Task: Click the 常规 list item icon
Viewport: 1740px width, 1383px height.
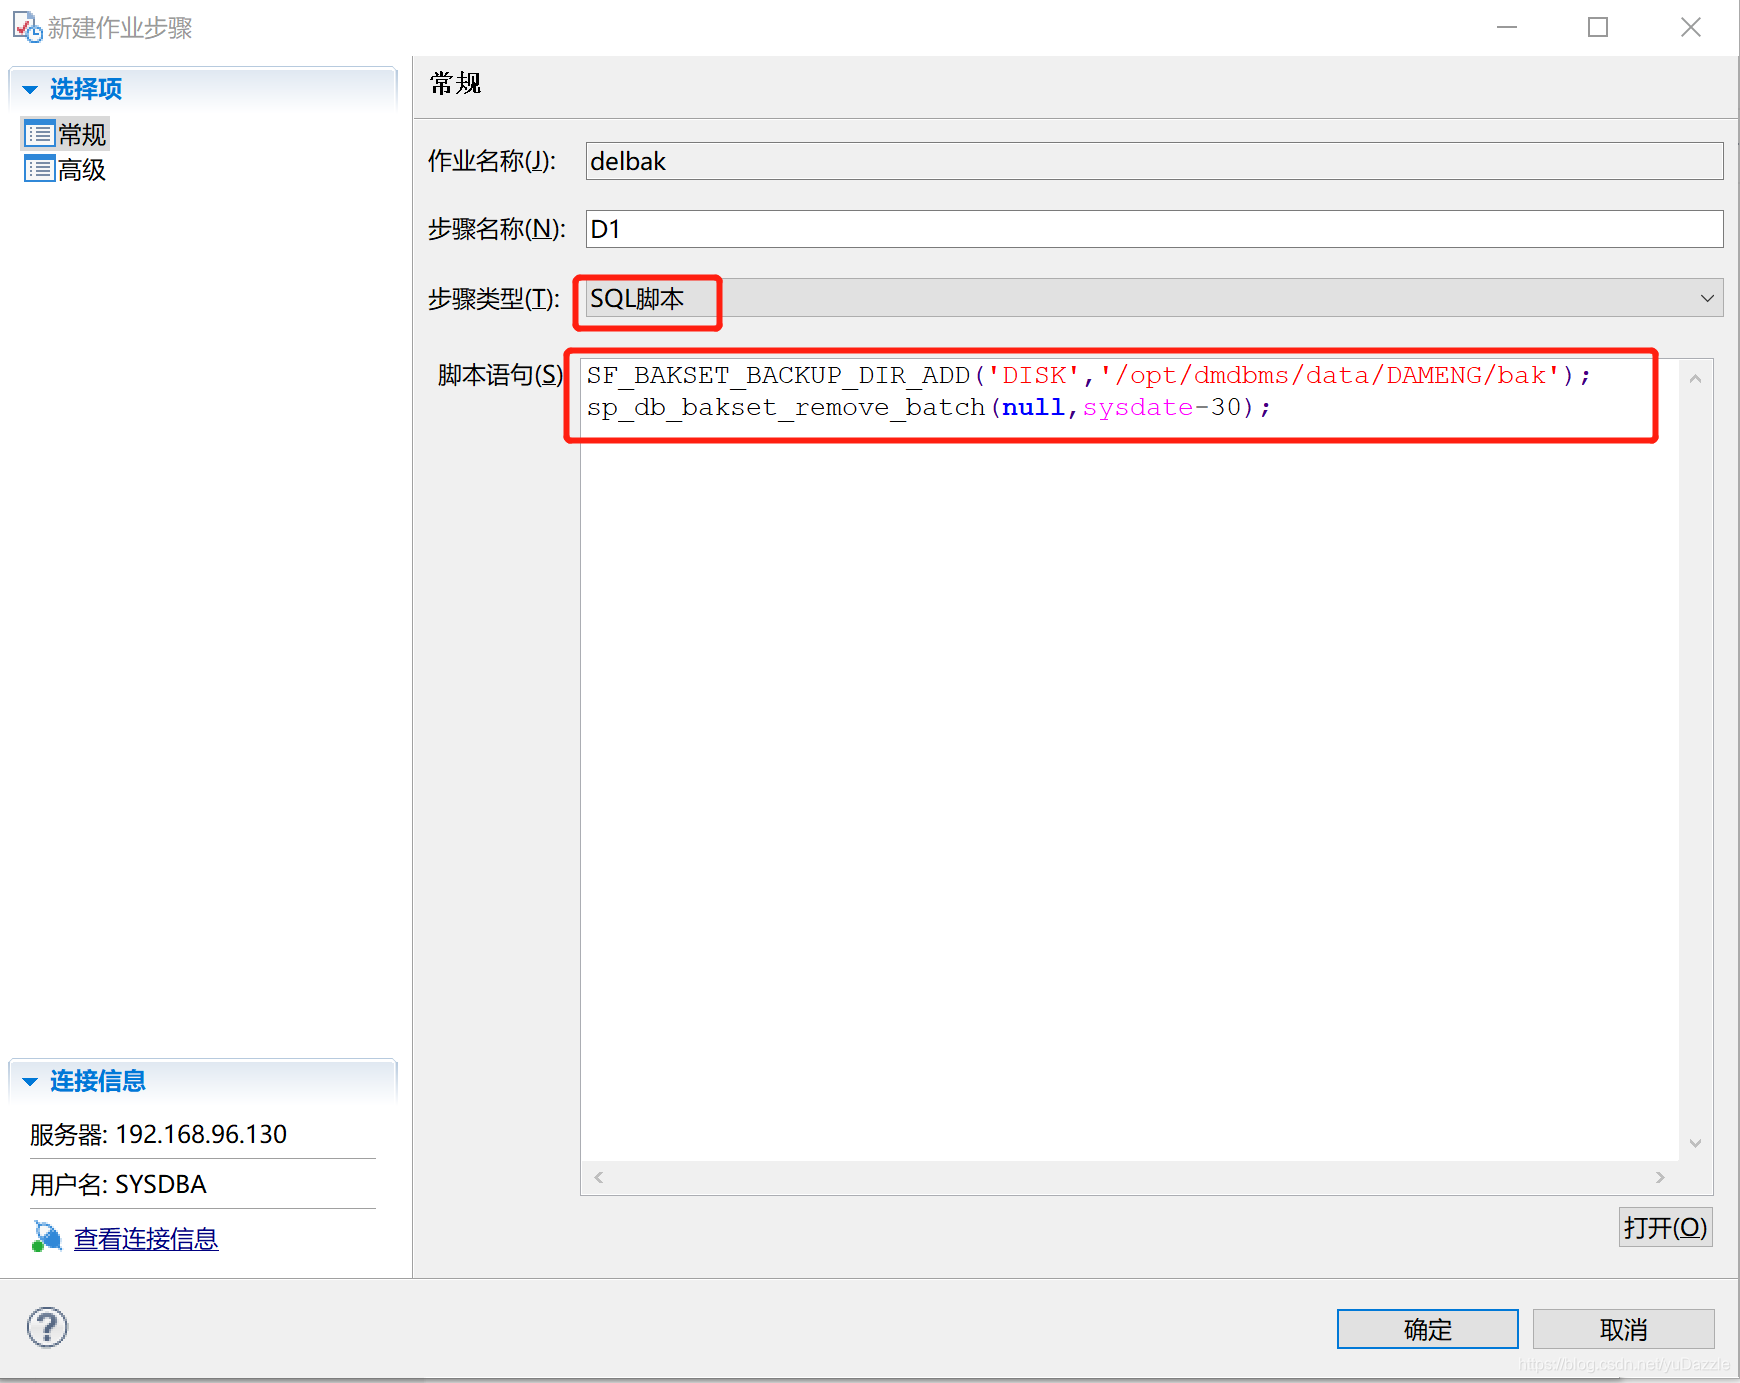Action: pyautogui.click(x=39, y=134)
